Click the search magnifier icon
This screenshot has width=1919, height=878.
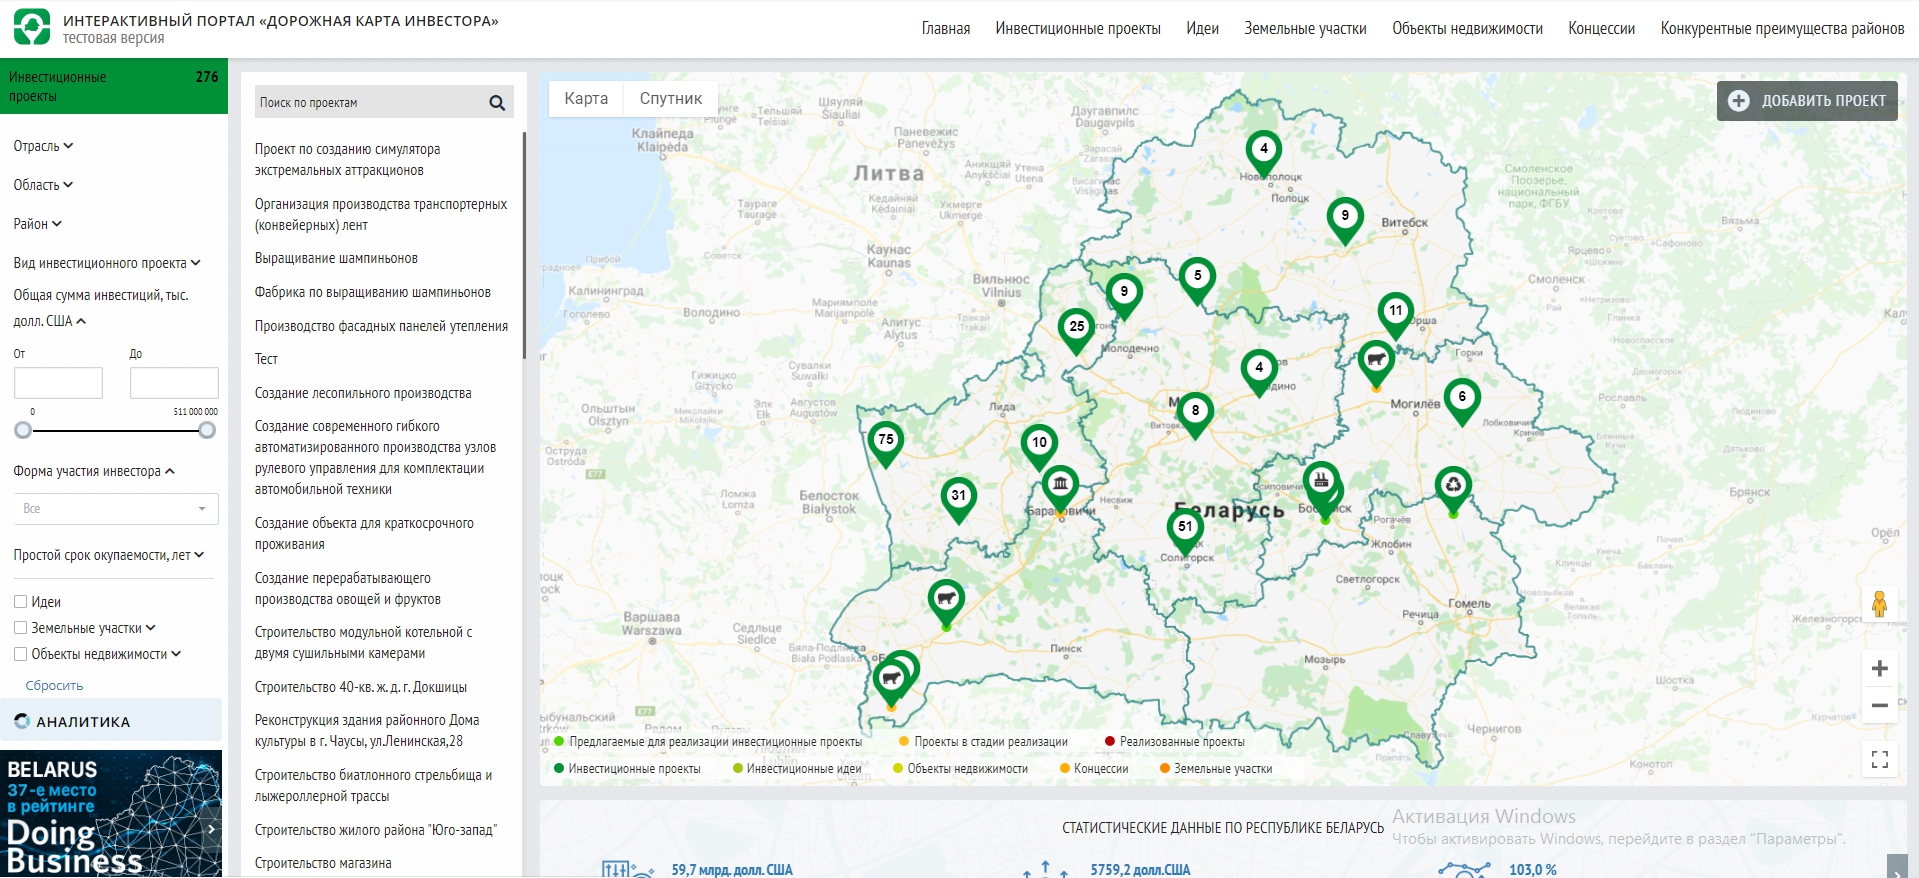click(x=497, y=102)
